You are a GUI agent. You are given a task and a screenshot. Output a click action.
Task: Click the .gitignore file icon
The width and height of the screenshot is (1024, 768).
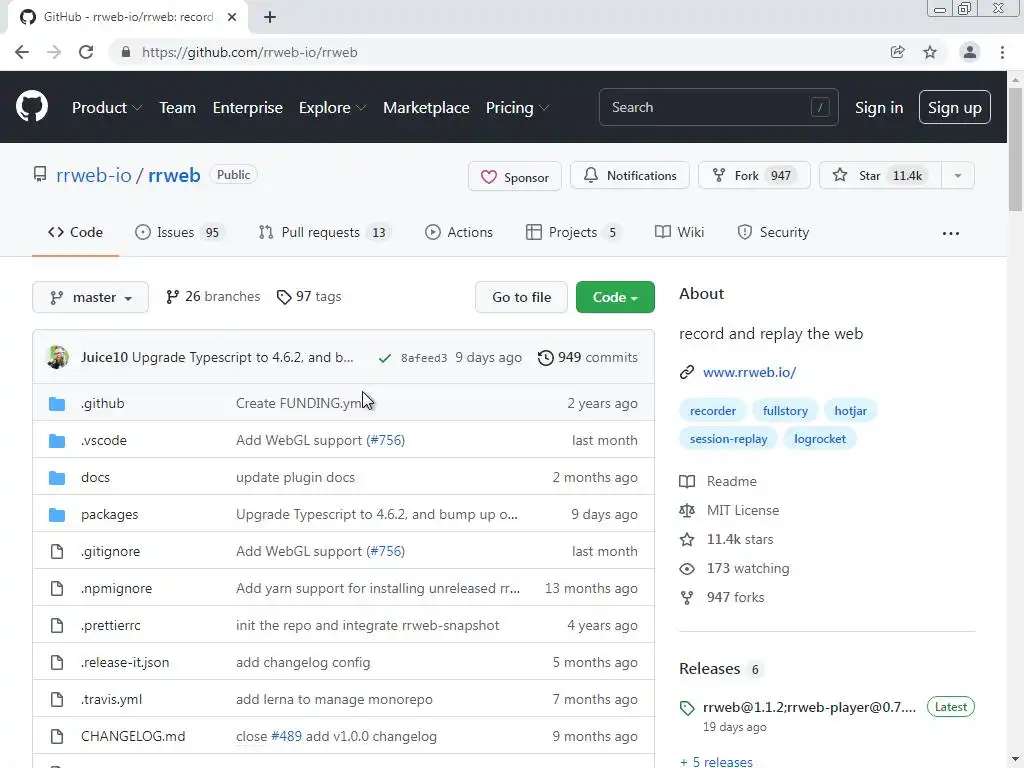click(x=57, y=551)
